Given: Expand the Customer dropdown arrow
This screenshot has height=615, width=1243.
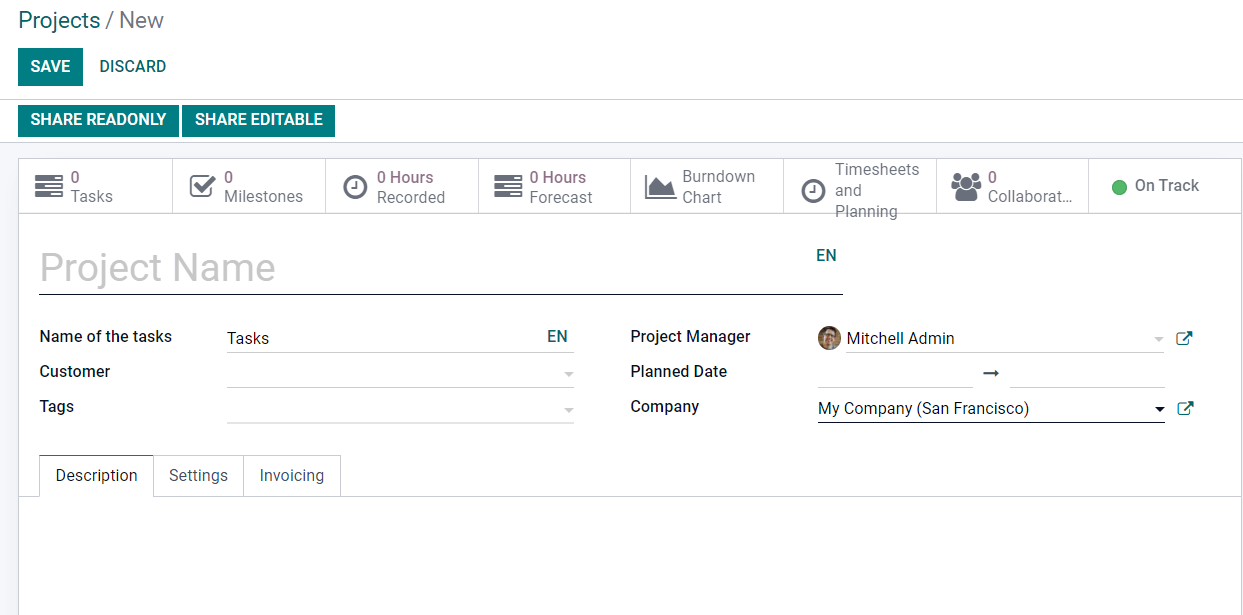Looking at the screenshot, I should click(568, 375).
